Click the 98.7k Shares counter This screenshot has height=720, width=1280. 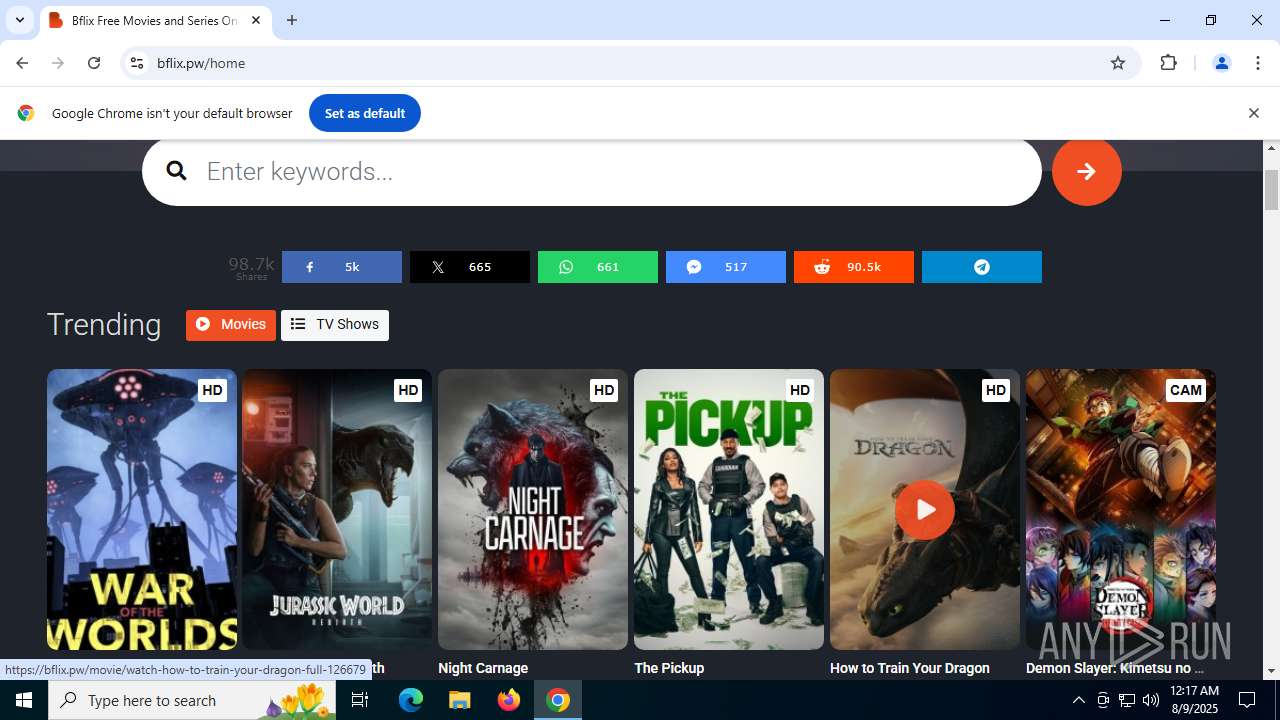pos(251,267)
